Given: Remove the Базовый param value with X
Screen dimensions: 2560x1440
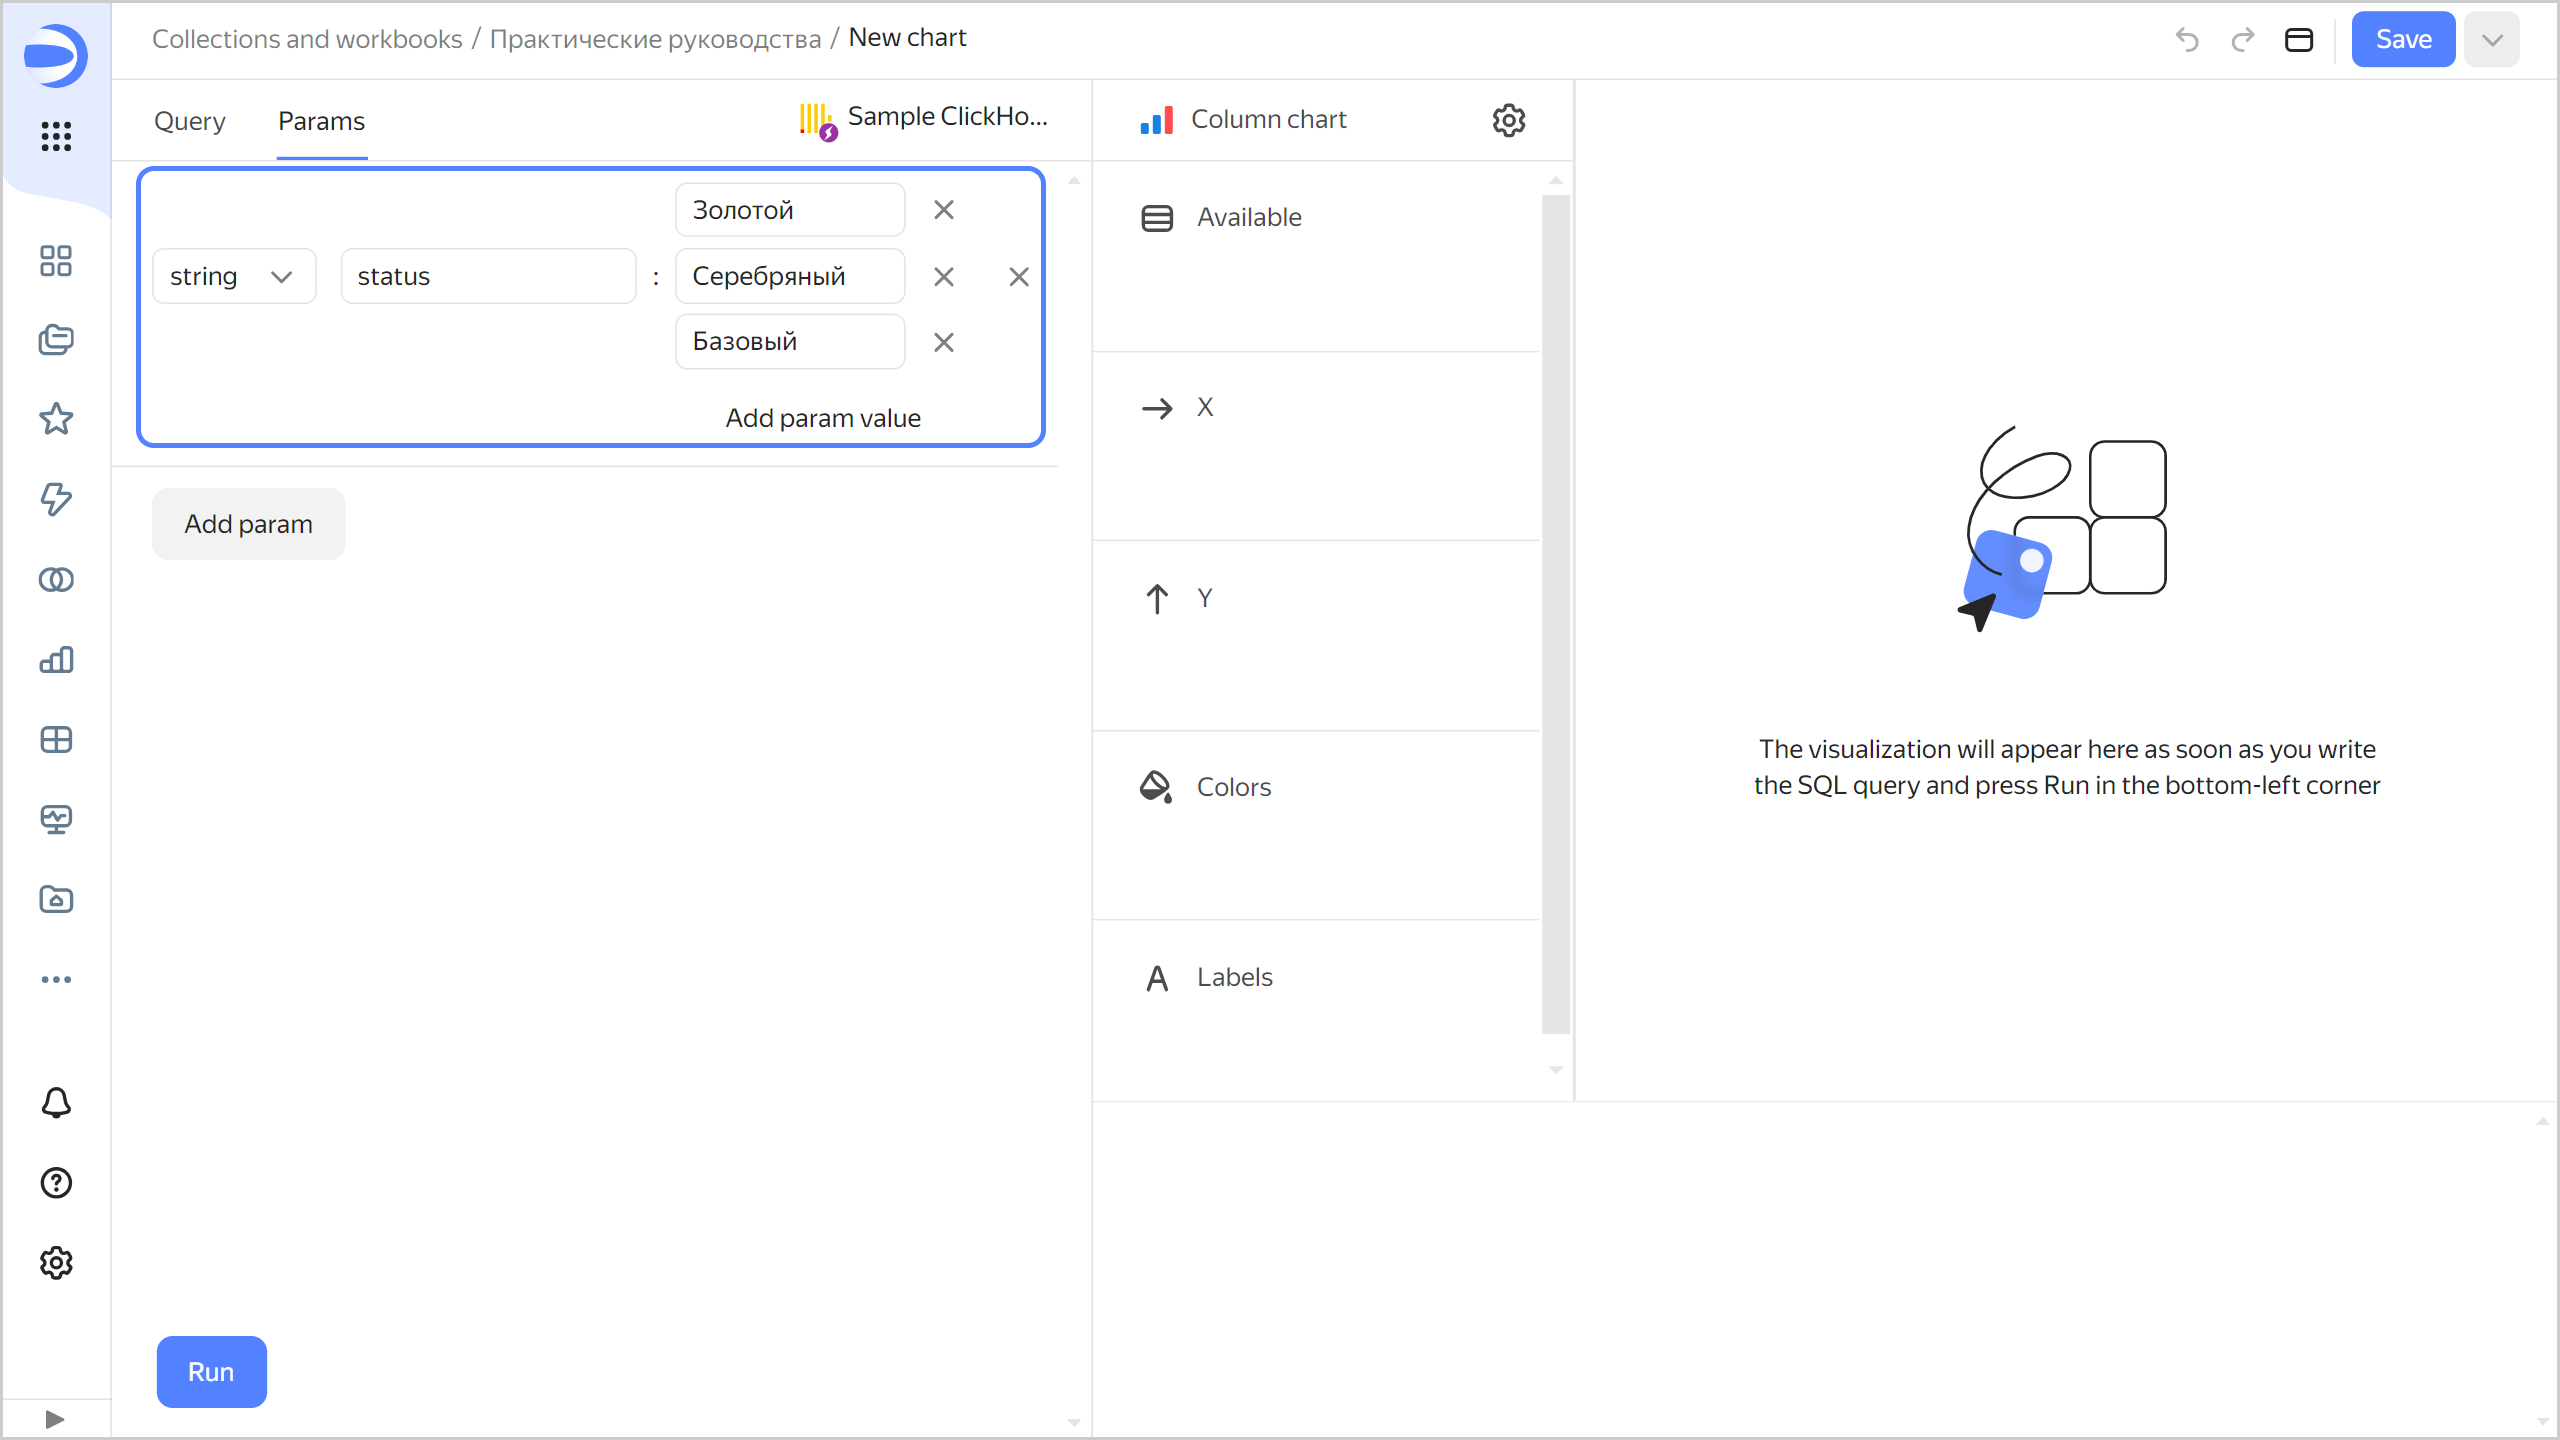Looking at the screenshot, I should (944, 343).
